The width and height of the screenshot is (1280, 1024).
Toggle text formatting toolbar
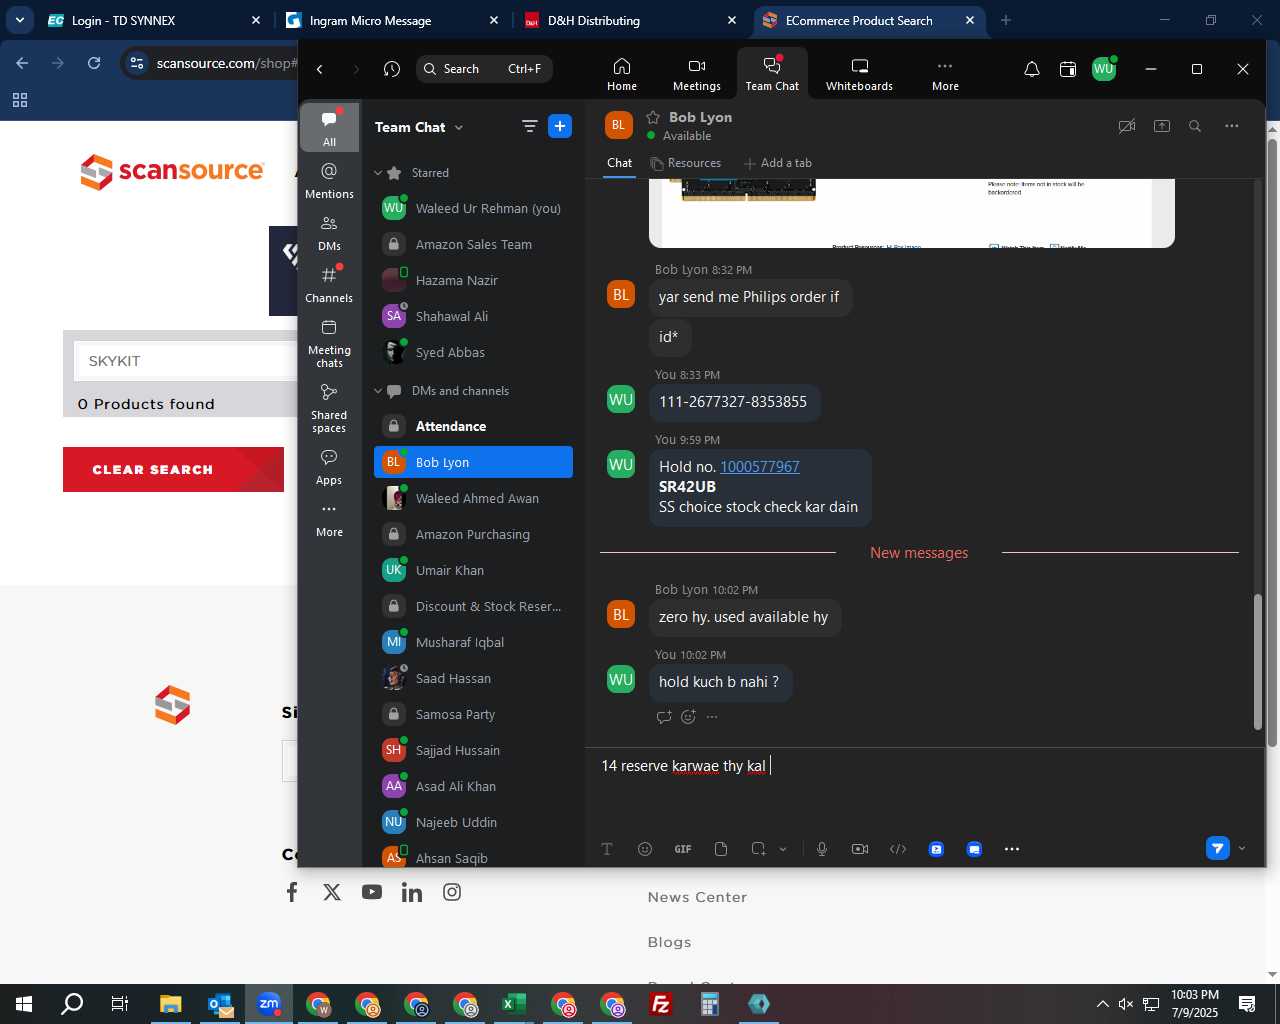click(607, 849)
